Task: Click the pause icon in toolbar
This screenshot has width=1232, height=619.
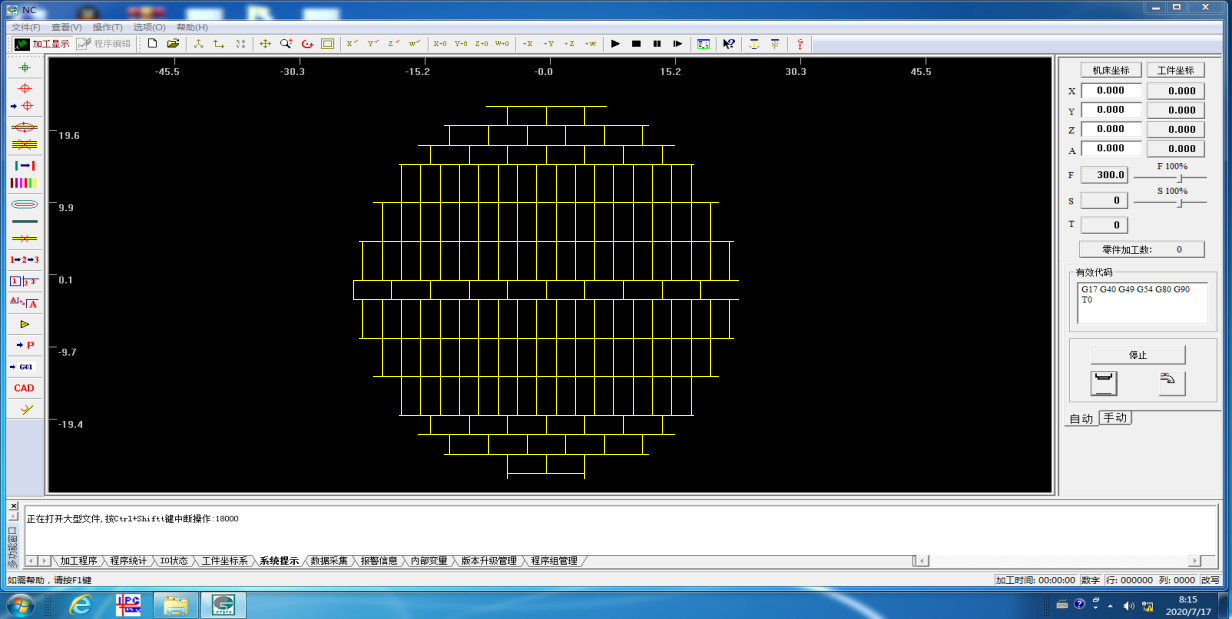Action: [x=657, y=44]
